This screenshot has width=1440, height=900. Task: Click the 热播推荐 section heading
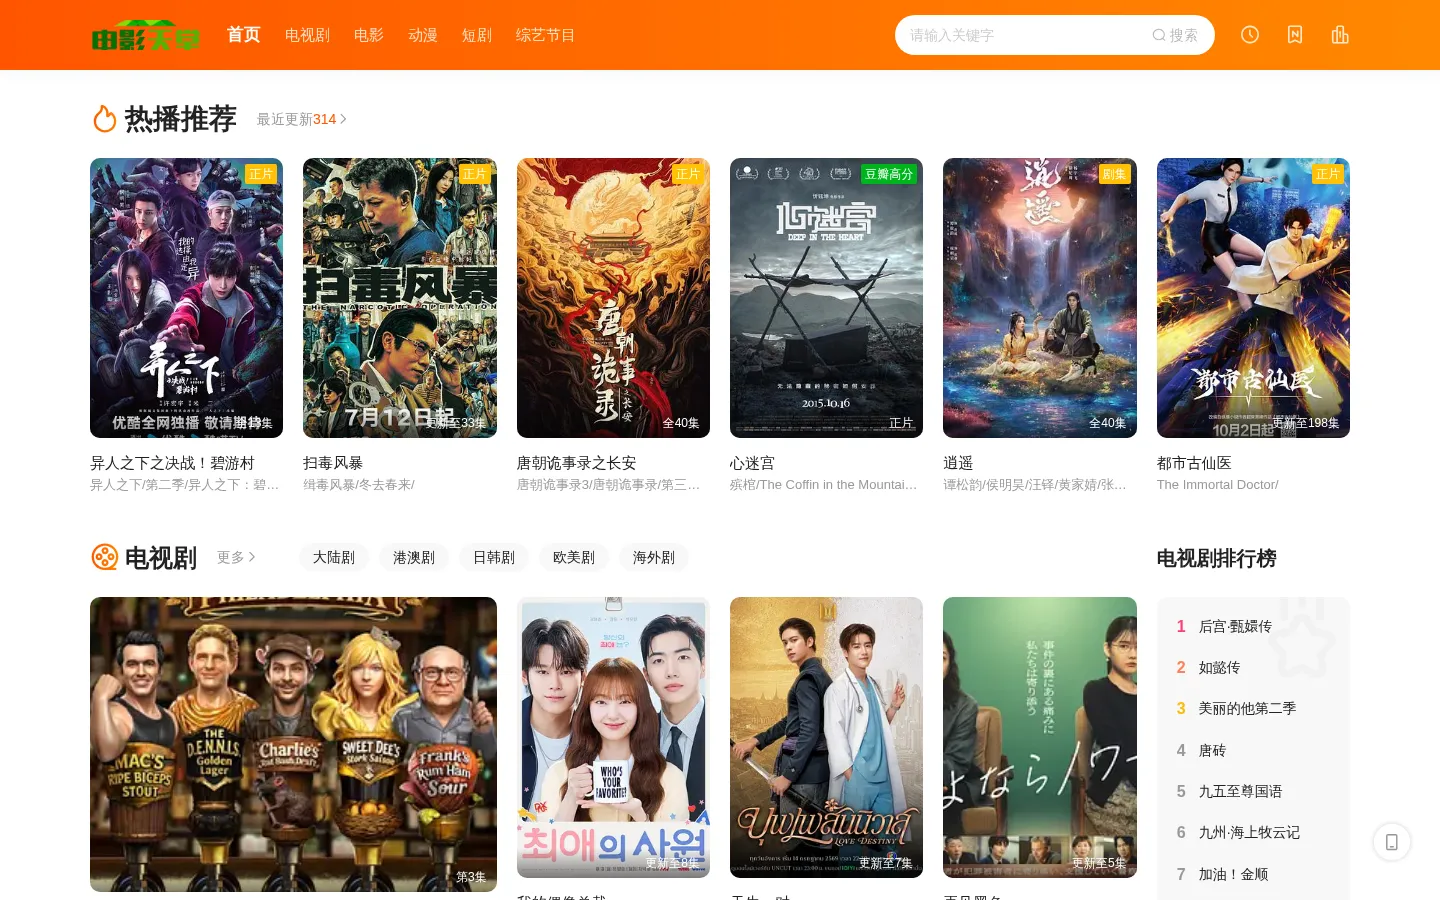[180, 119]
